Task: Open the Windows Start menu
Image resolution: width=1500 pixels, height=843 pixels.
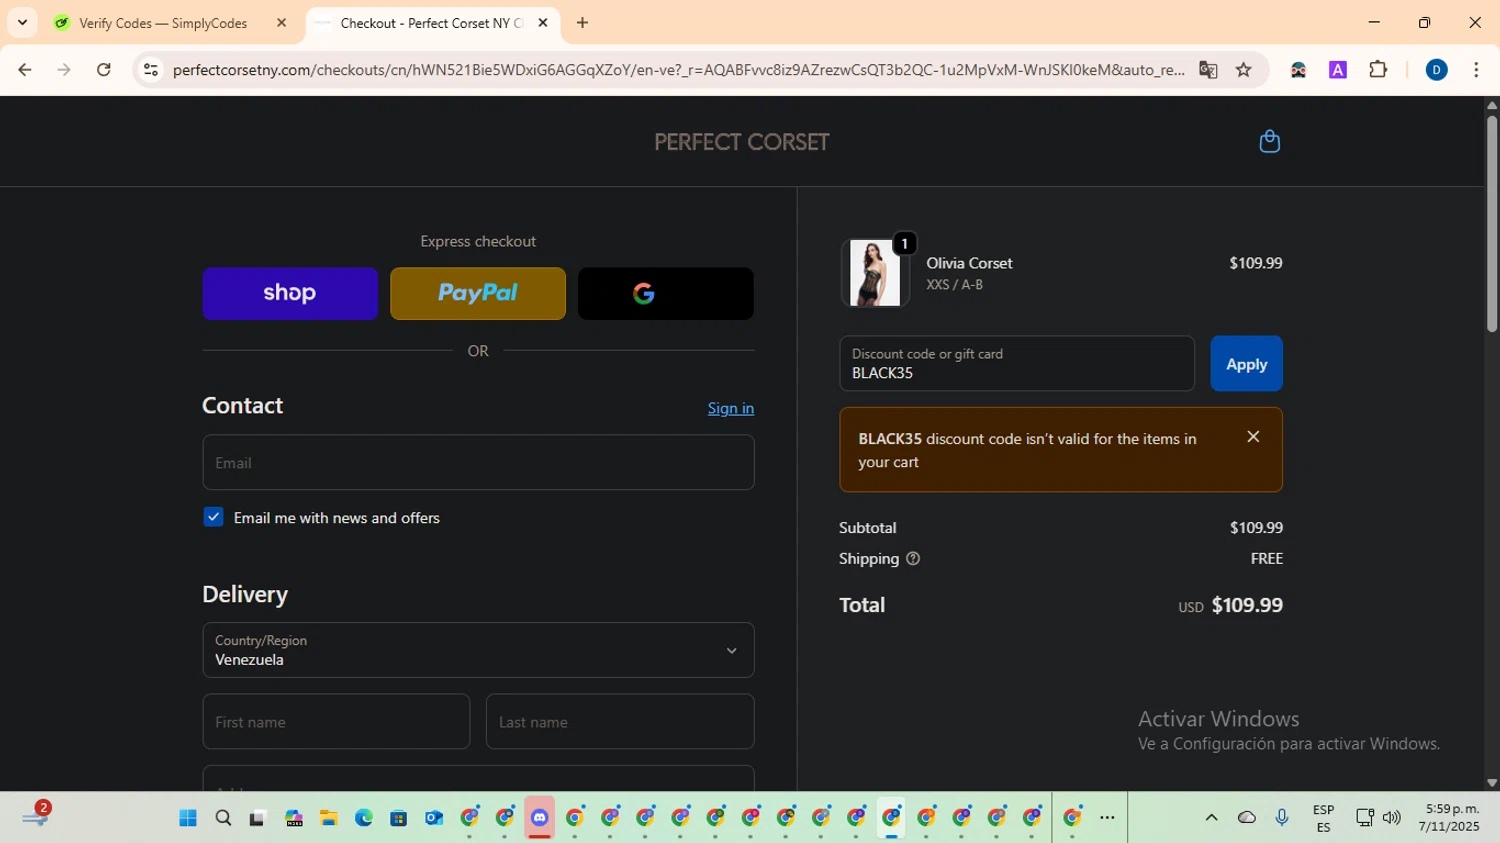Action: (x=188, y=818)
